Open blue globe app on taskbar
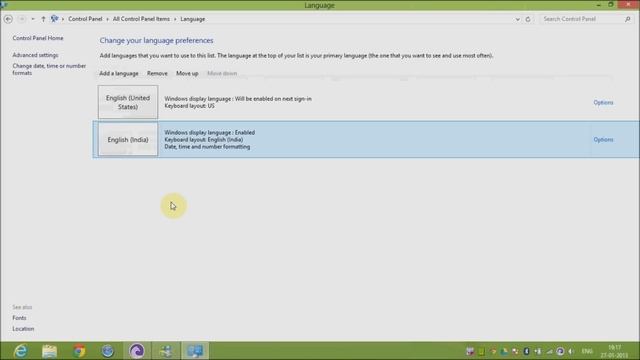Image resolution: width=640 pixels, height=360 pixels. click(x=108, y=351)
